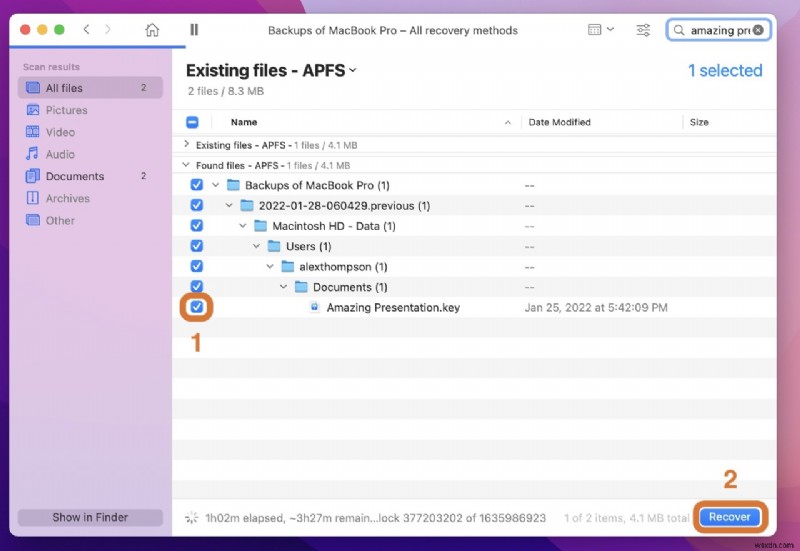This screenshot has width=800, height=551.
Task: Select Video category
Action: (60, 132)
